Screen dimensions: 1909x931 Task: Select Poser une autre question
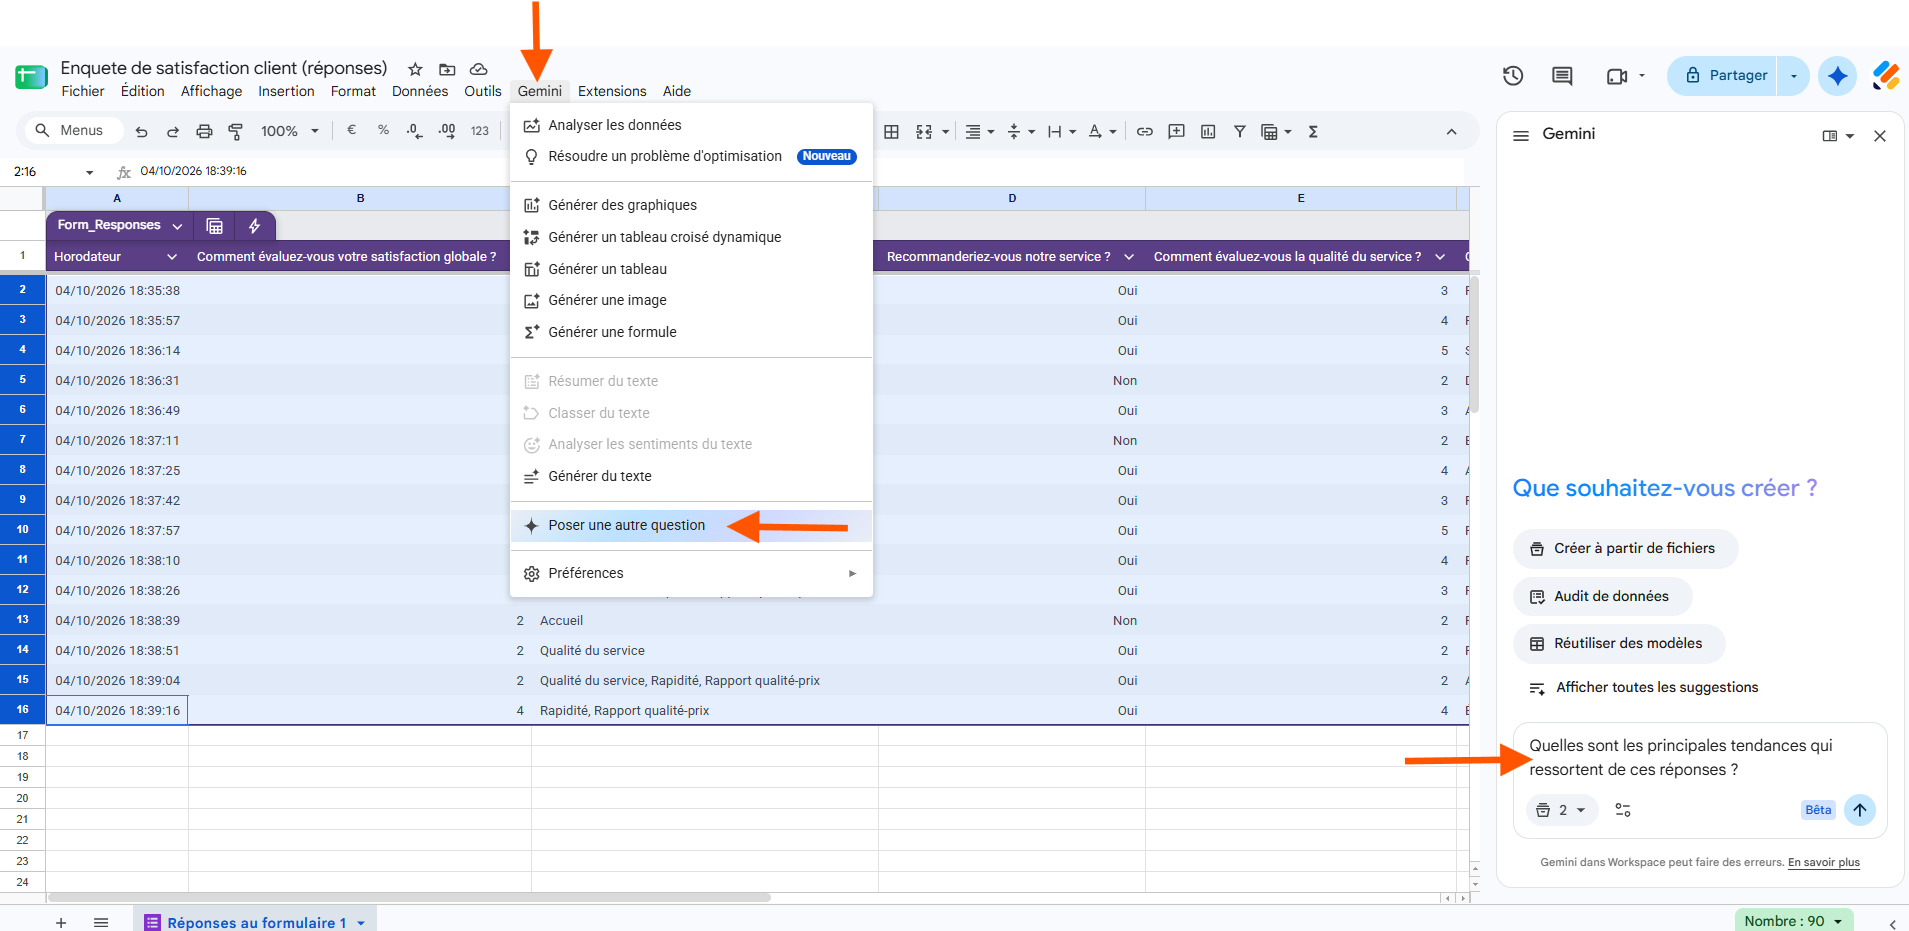coord(691,526)
